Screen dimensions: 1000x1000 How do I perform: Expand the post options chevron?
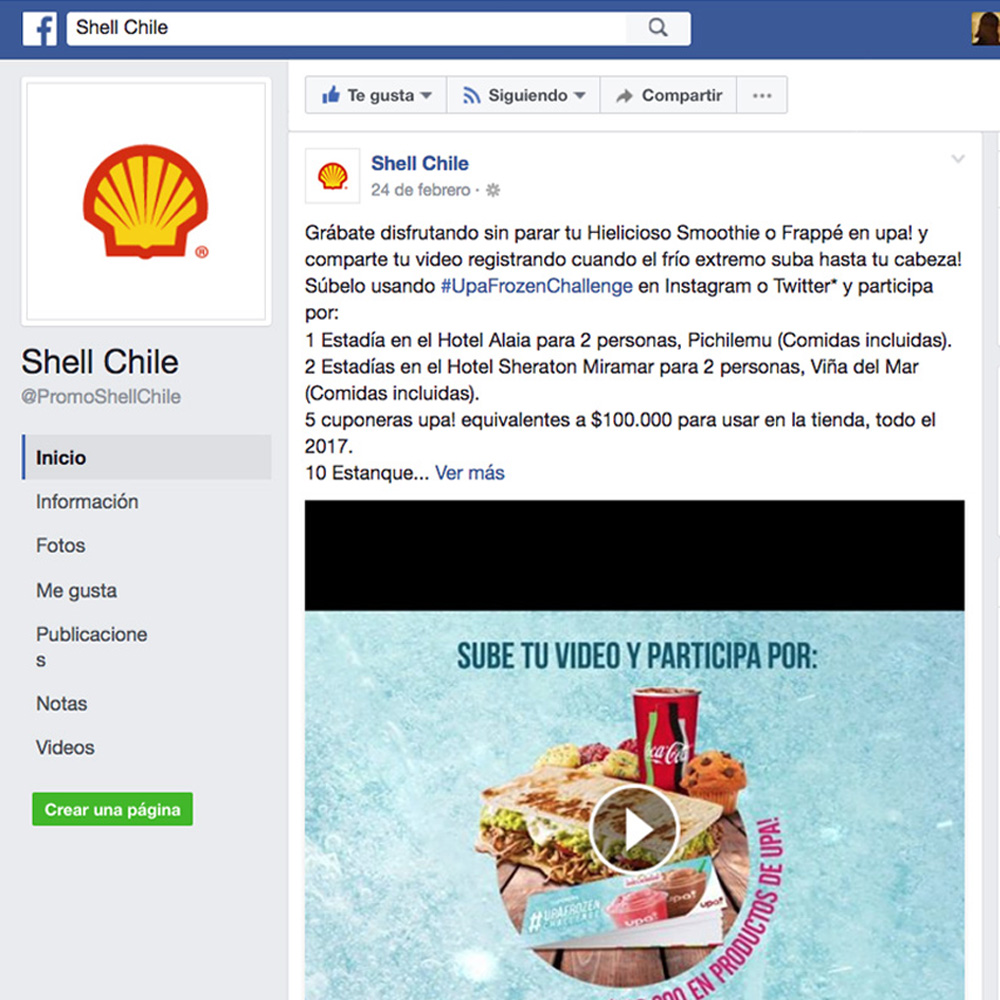coord(958,160)
